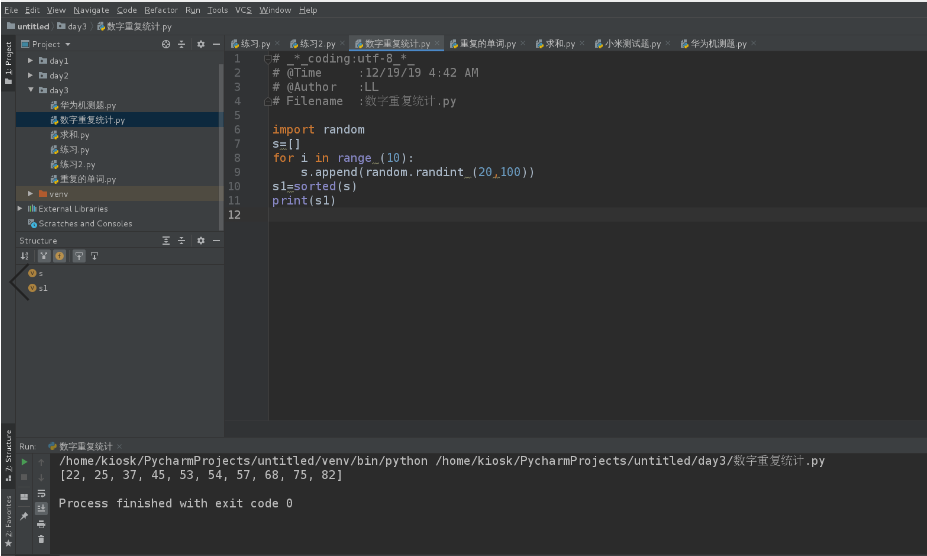Click the 2: Favorites side tool window button
The height and width of the screenshot is (556, 927).
click(8, 521)
